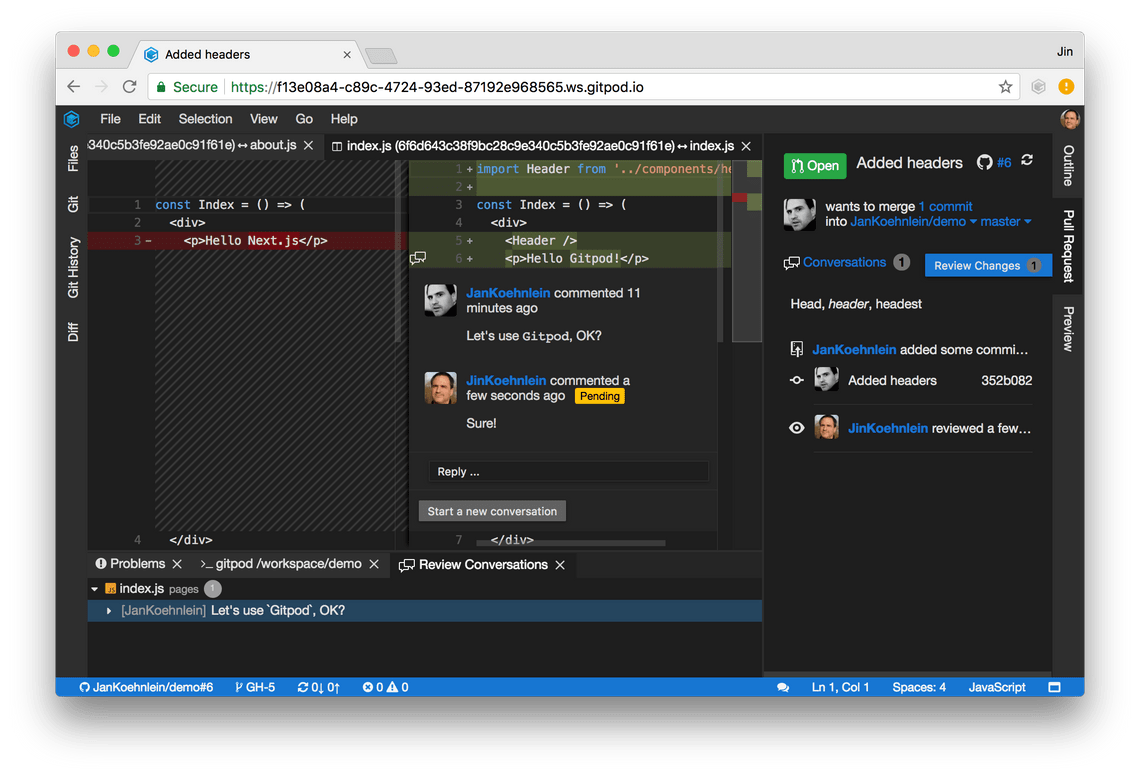Click the browser back arrow
Screen dimensions: 1140x776
[73, 87]
